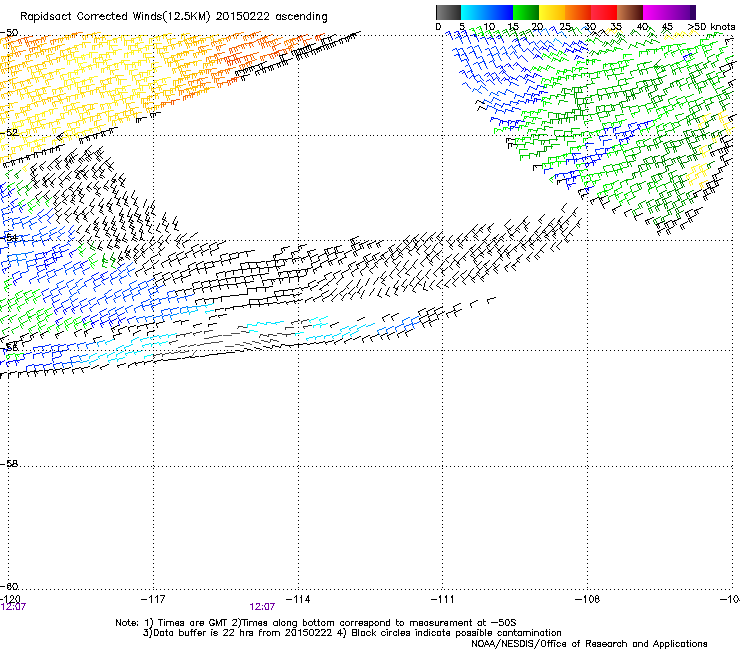Click the yellow 20-25 knots color band
Image resolution: width=740 pixels, height=650 pixels.
pyautogui.click(x=552, y=12)
